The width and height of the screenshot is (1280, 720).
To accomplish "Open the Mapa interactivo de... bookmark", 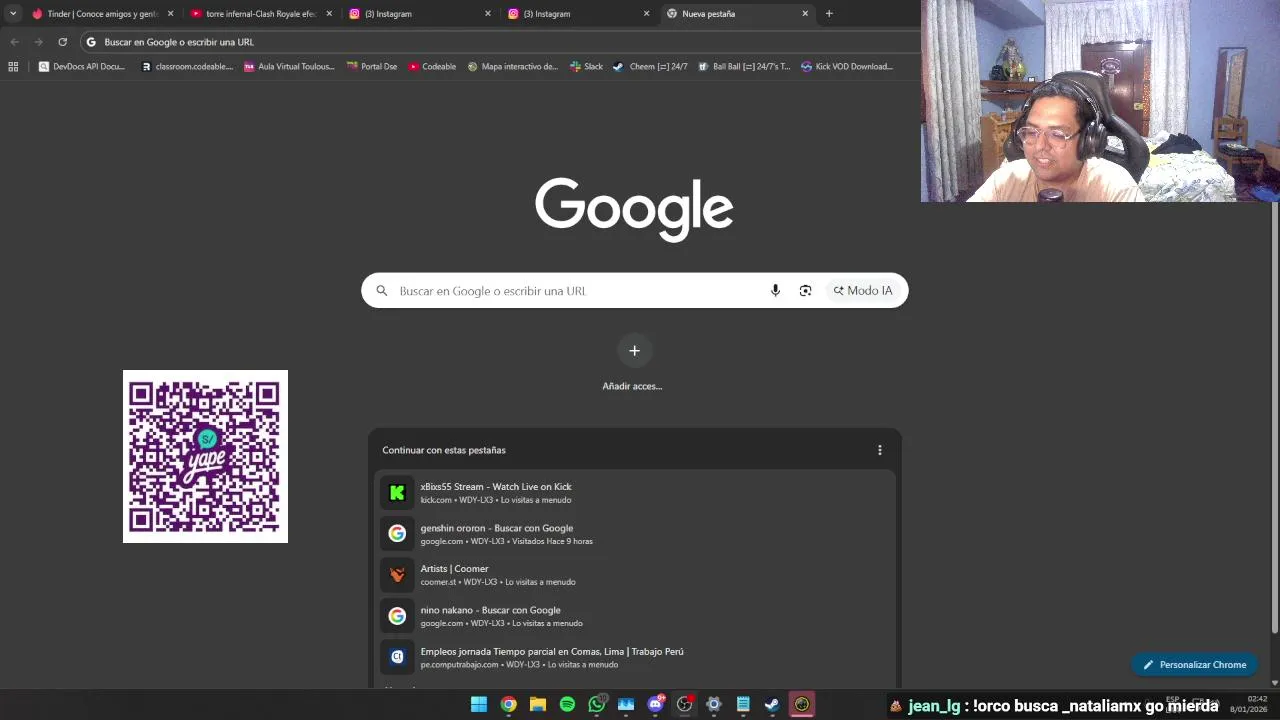I will [513, 67].
